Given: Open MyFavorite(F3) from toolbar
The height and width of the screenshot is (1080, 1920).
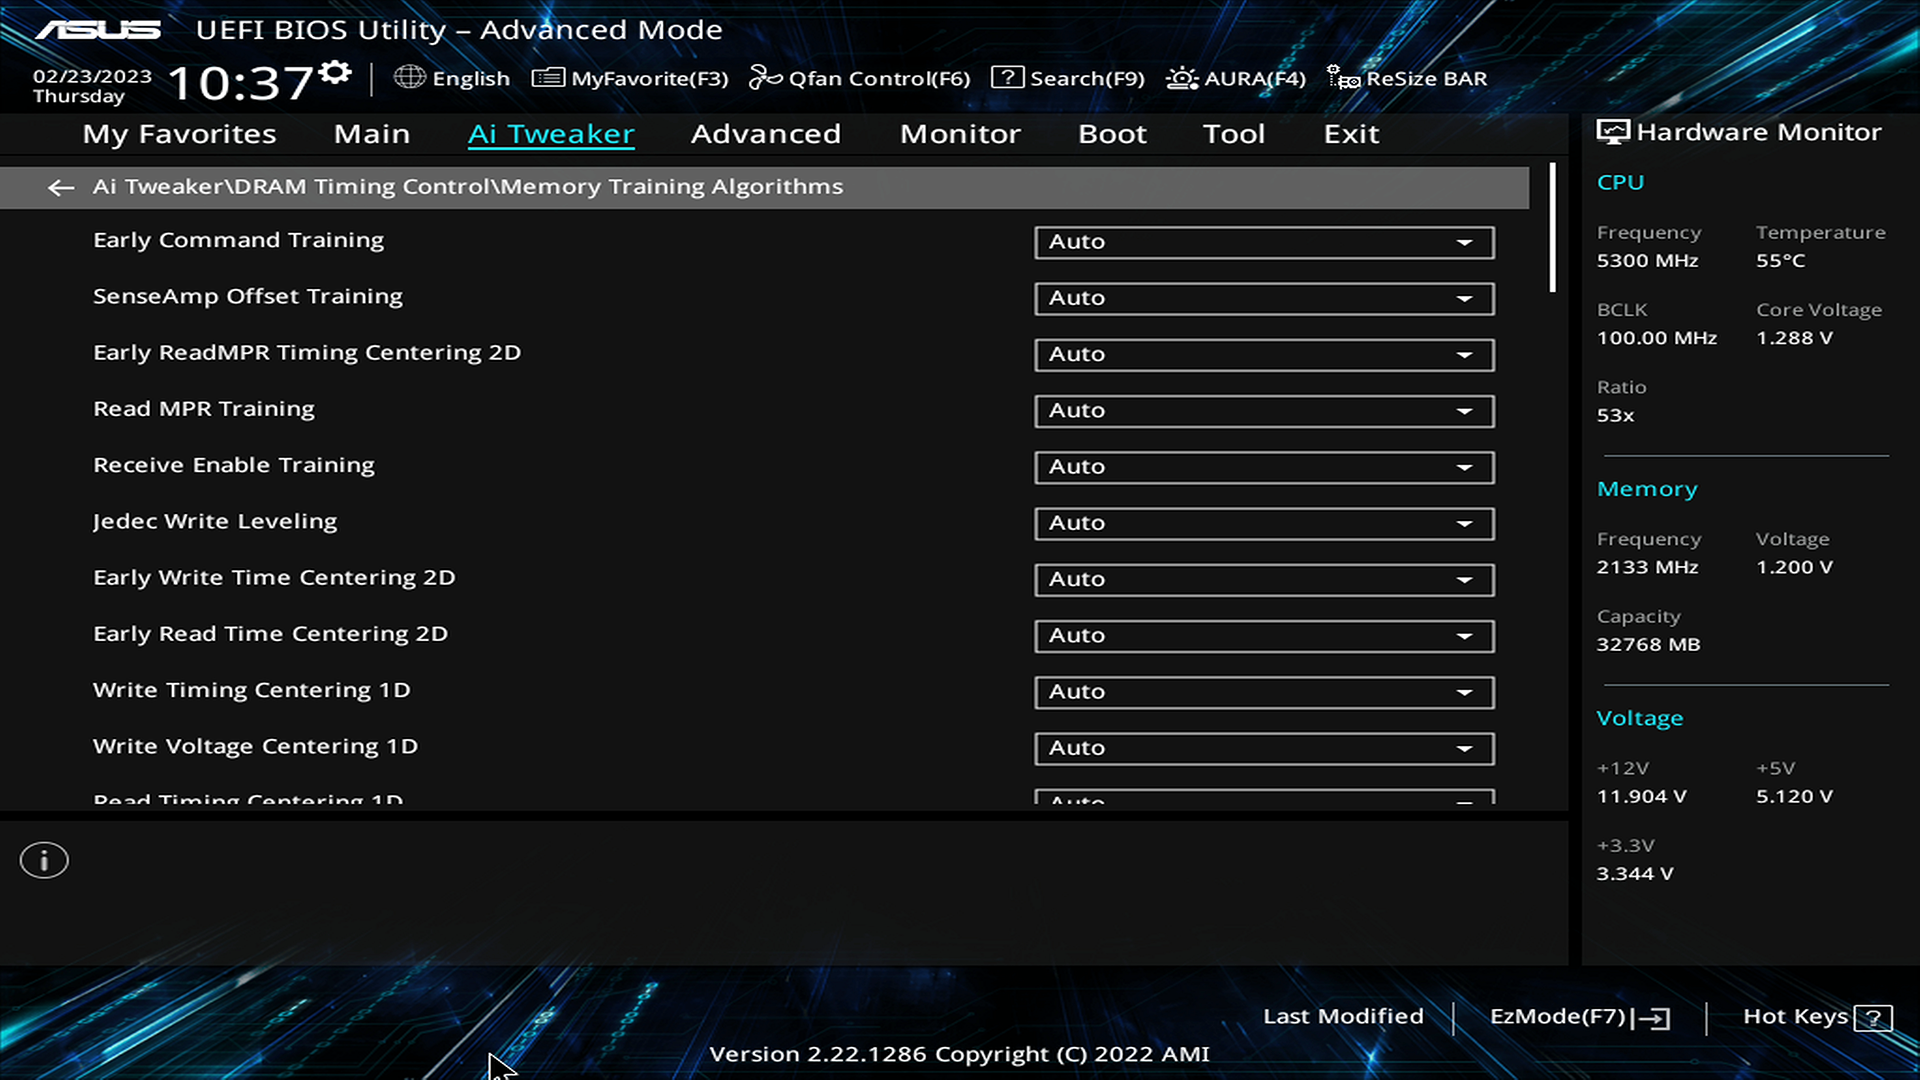Looking at the screenshot, I should (x=630, y=78).
